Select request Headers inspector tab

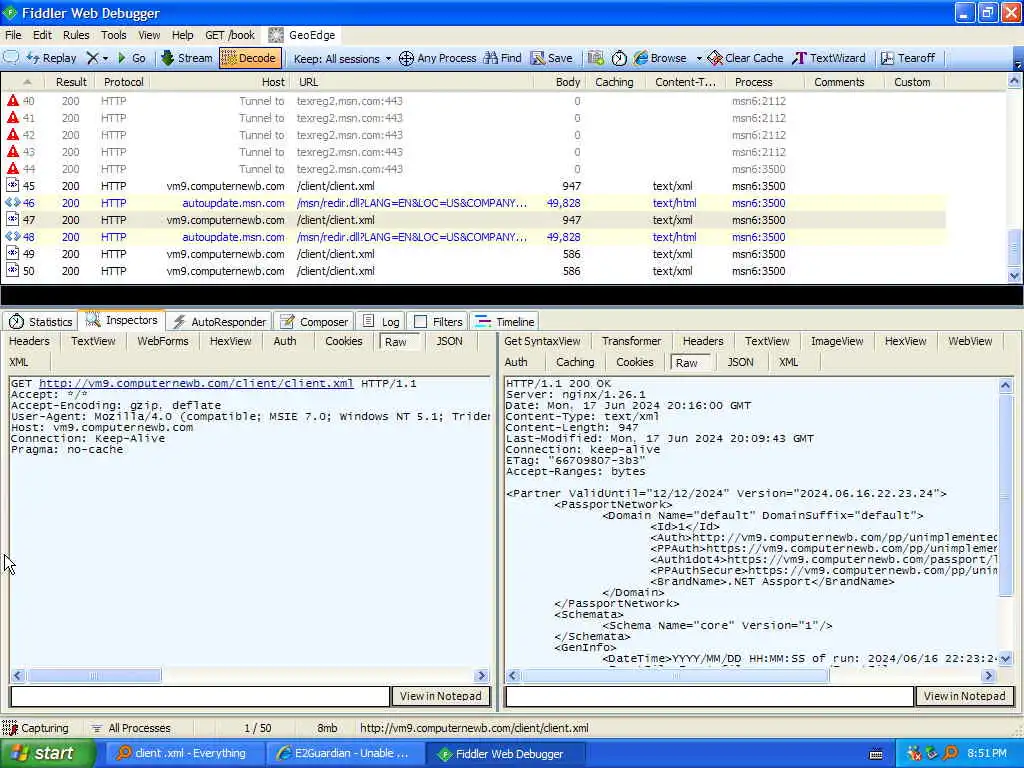tap(29, 341)
